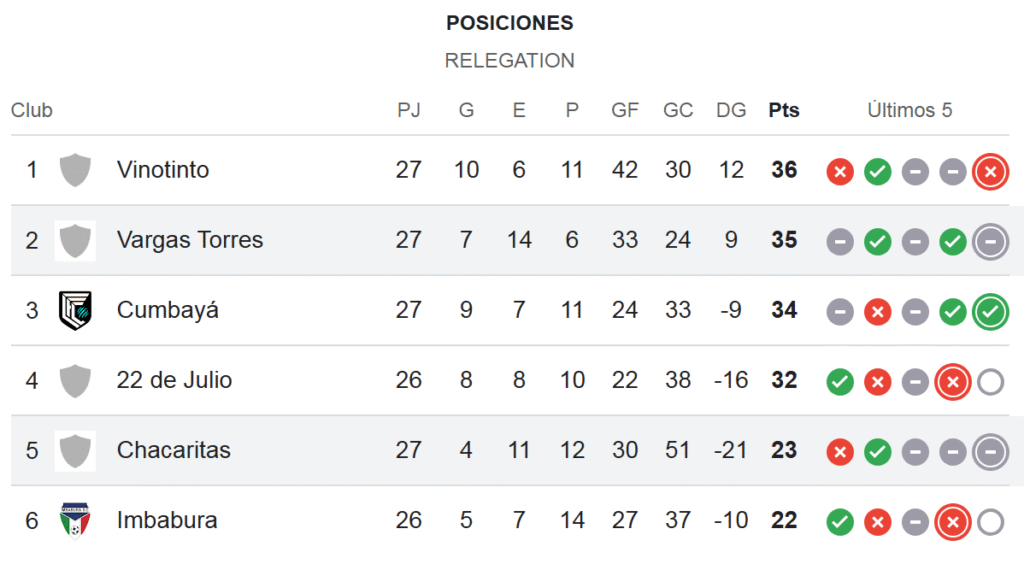Screen dimensions: 1024x564
Task: Click Vinotinto's gray shield placeholder logo
Action: coord(75,170)
